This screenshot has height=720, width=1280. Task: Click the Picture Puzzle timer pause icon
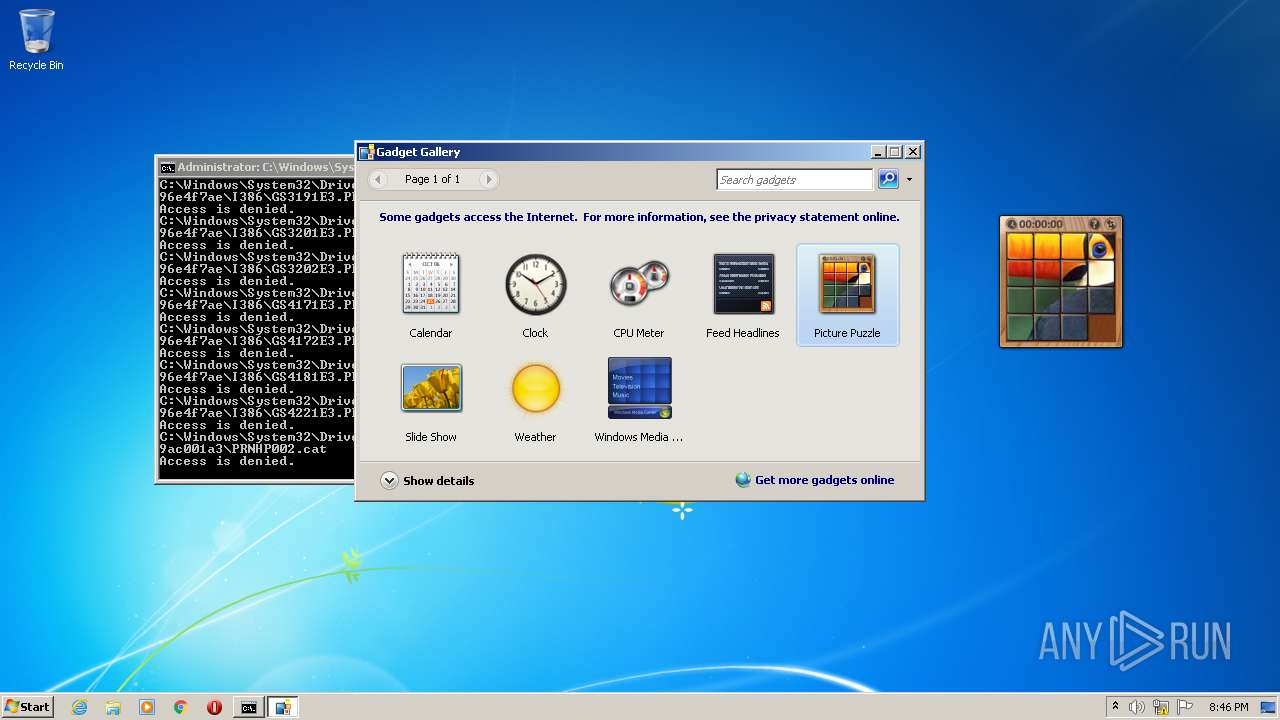(x=1012, y=224)
